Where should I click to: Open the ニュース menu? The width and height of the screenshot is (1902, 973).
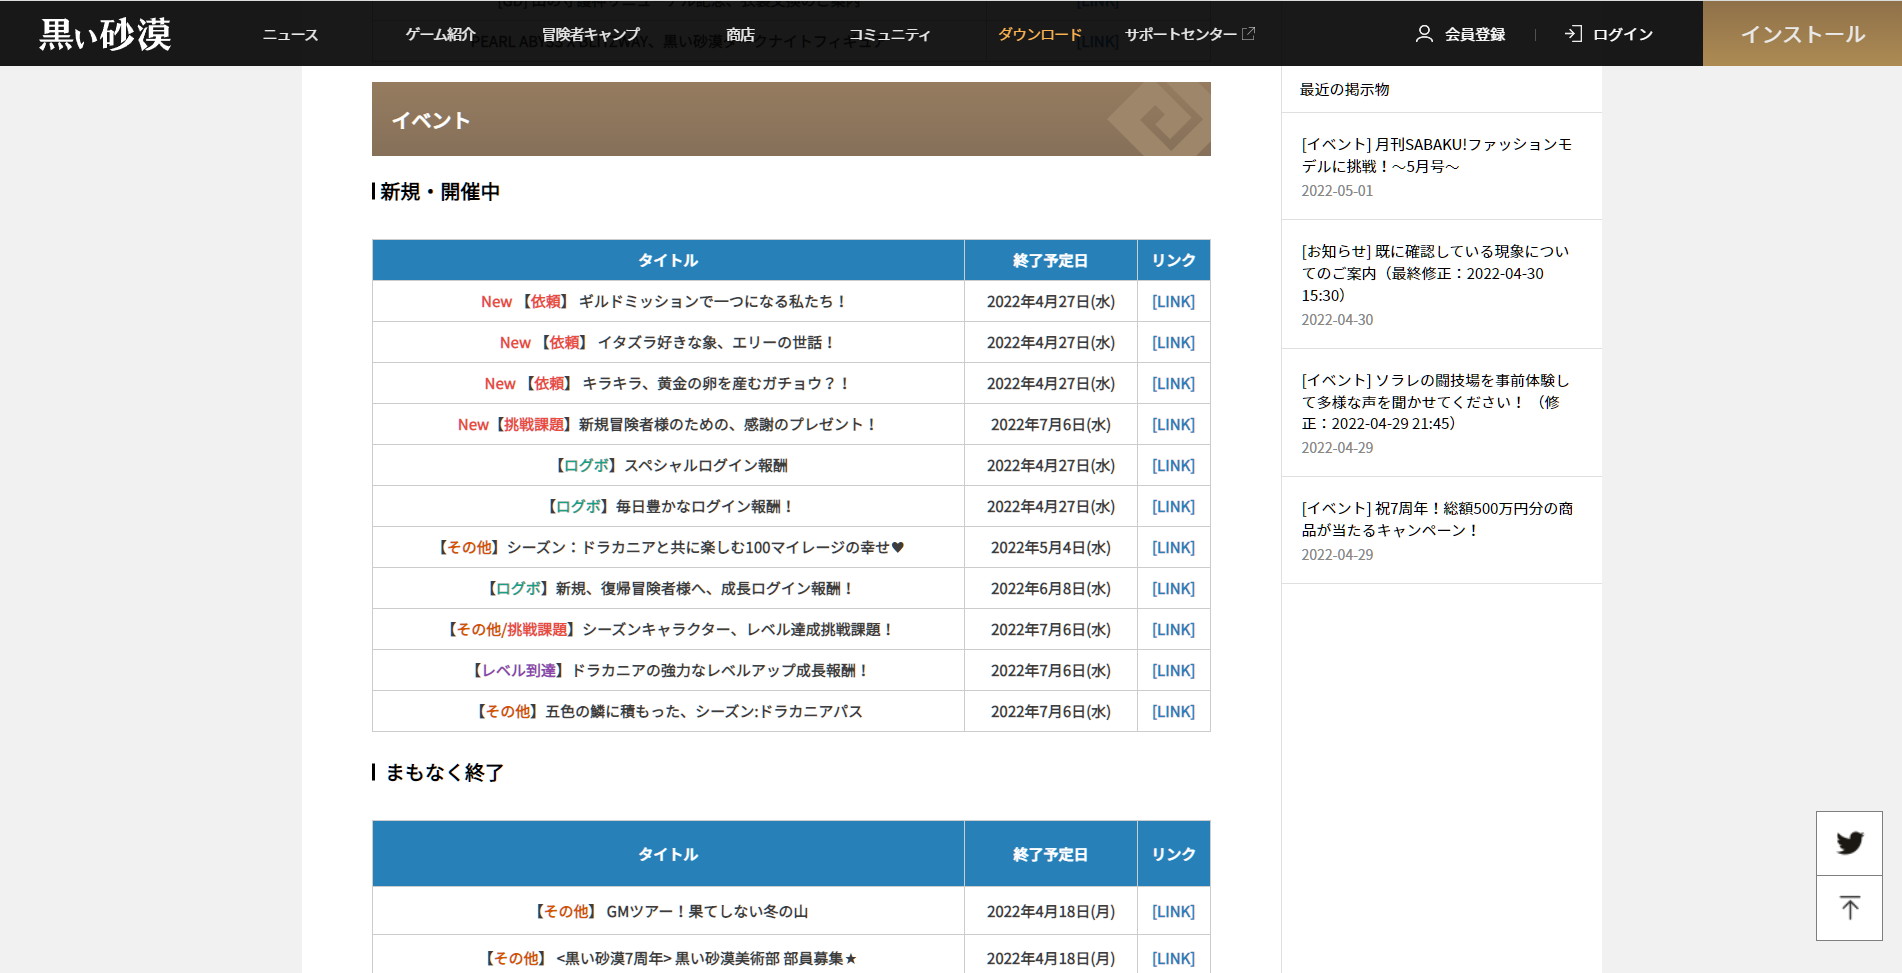(x=290, y=34)
